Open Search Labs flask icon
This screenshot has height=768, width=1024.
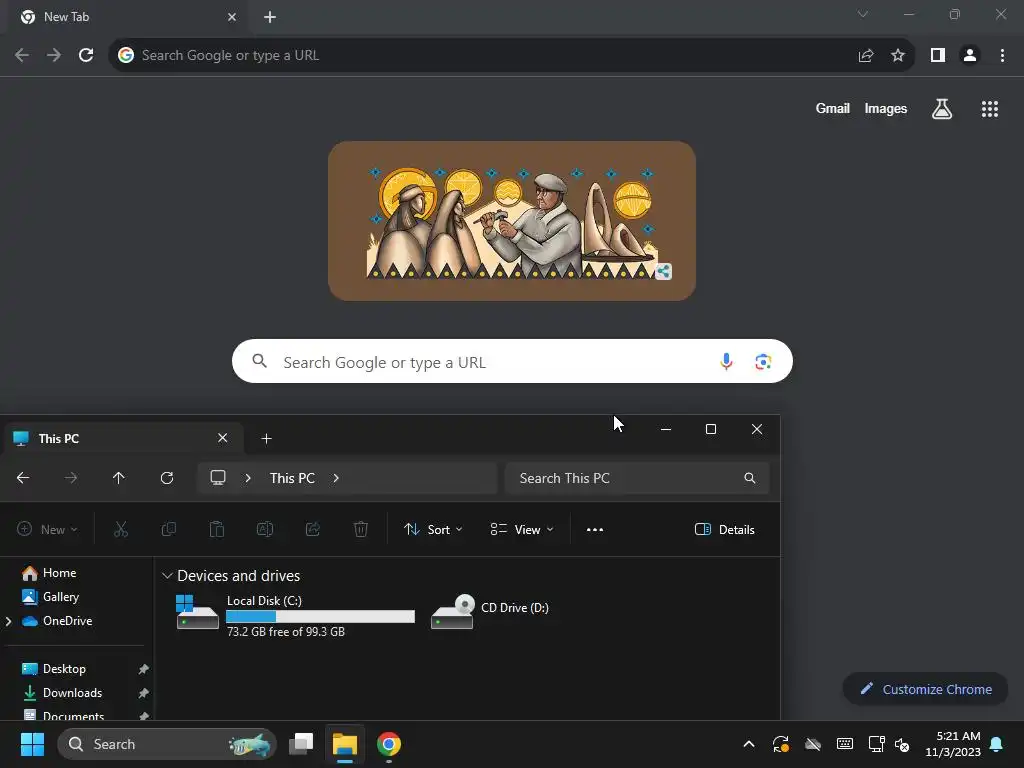(942, 109)
